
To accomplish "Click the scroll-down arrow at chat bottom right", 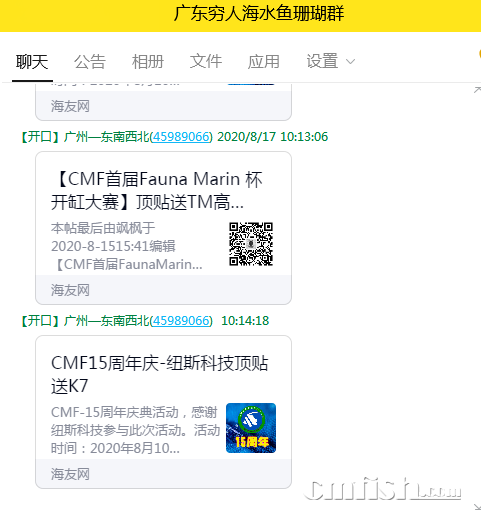I will pyautogui.click(x=477, y=507).
